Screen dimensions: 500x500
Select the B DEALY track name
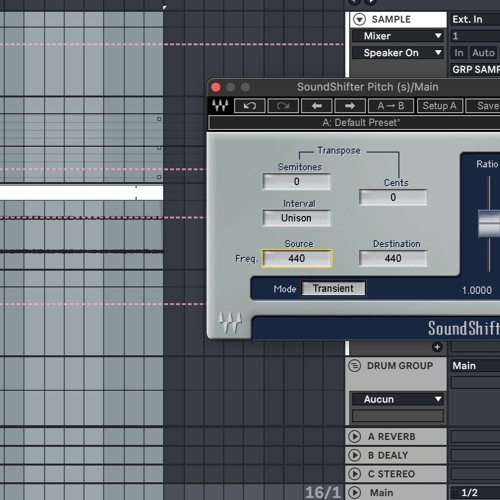pos(388,455)
